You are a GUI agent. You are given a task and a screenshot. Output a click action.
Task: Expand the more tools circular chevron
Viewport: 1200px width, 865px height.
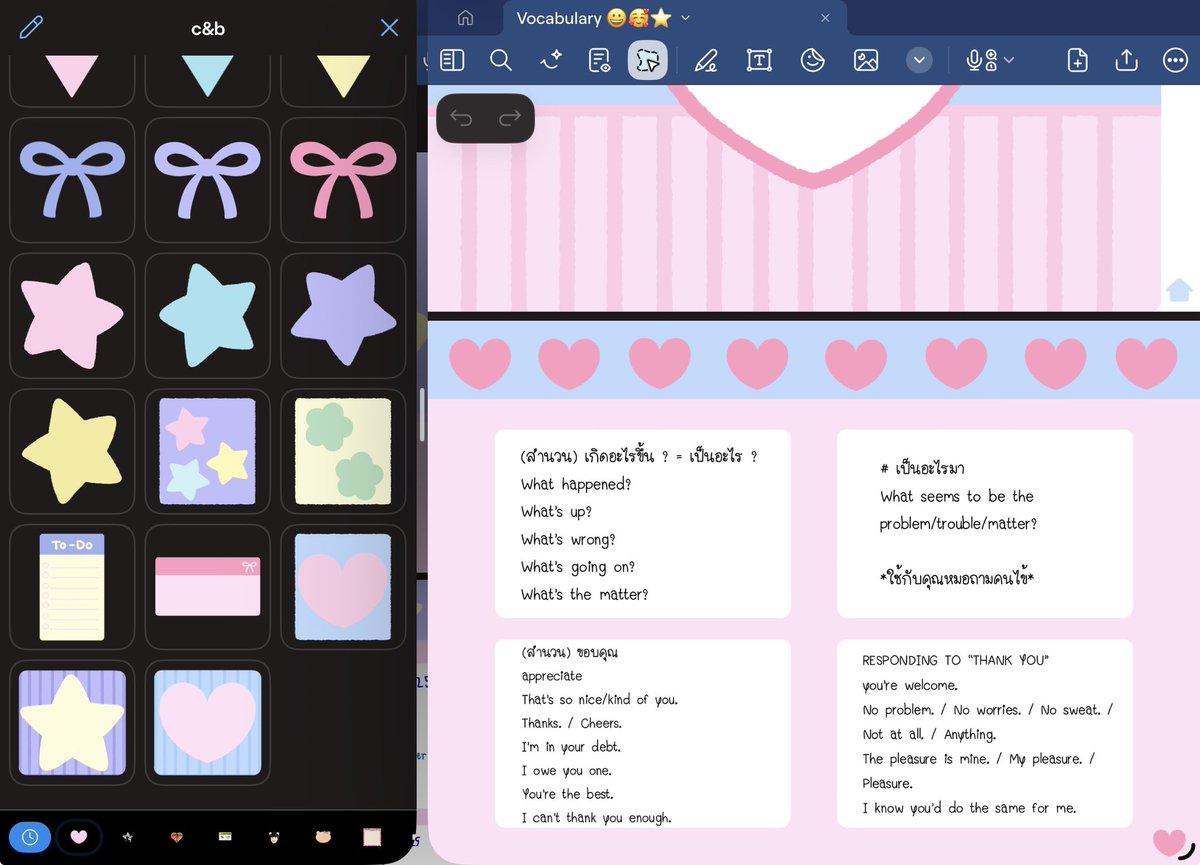pos(919,61)
